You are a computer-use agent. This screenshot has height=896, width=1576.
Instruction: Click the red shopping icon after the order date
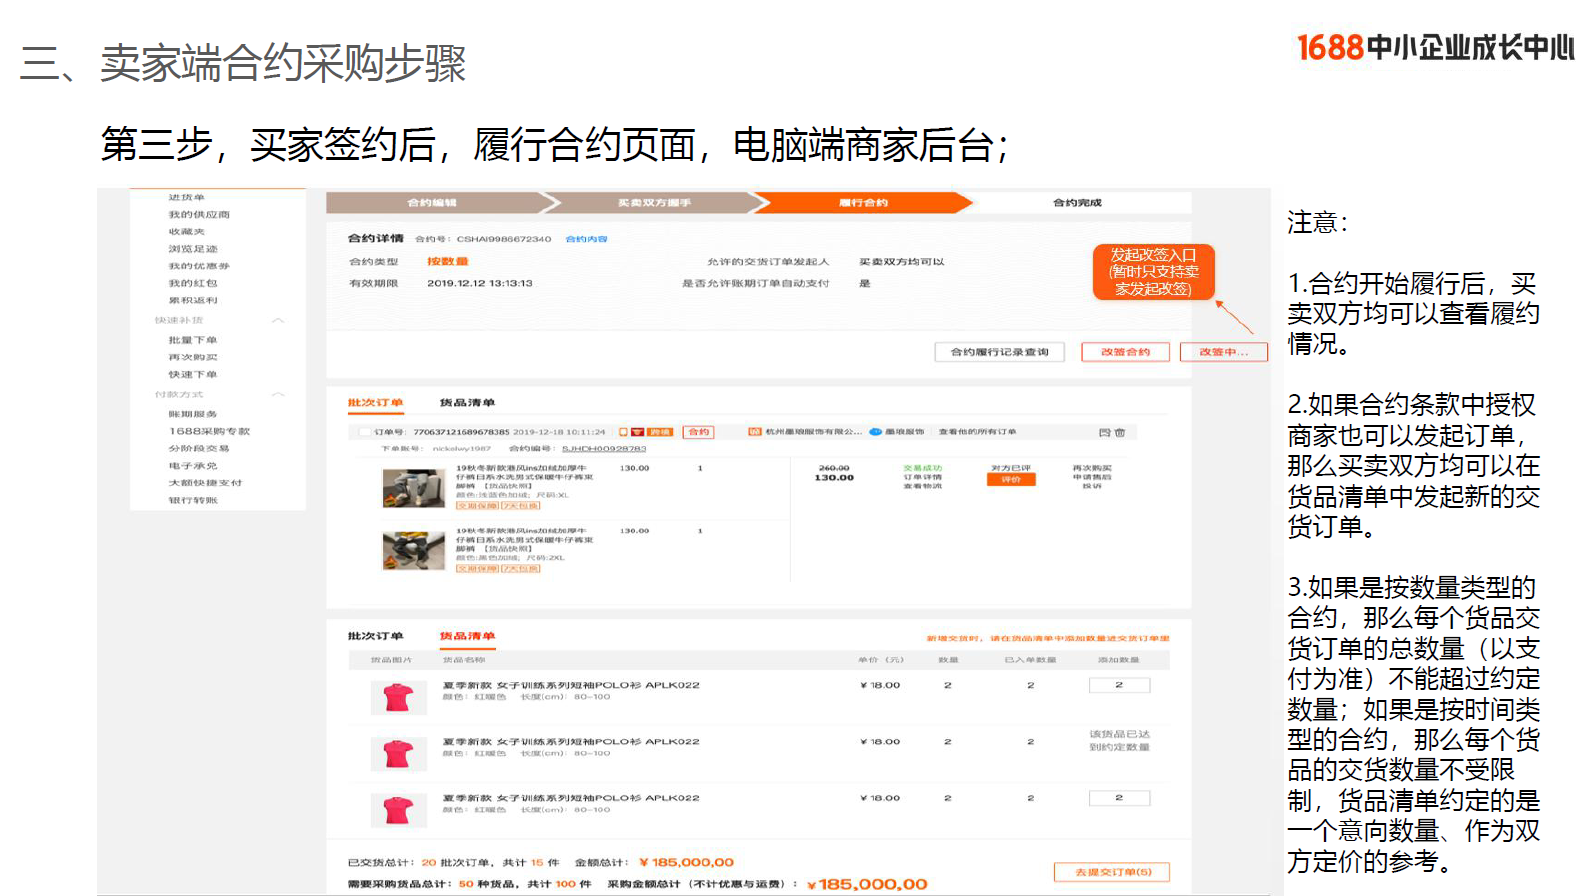pos(637,432)
